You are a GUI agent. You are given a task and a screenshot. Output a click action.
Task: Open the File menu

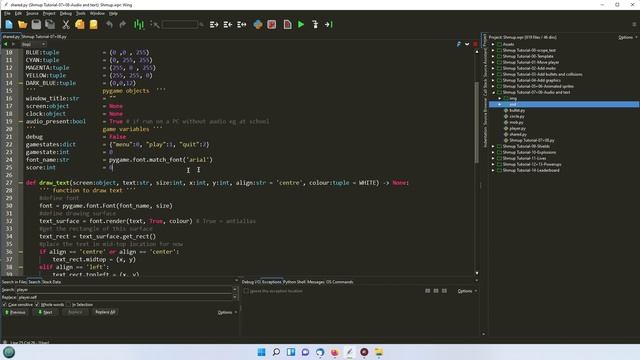coord(7,13)
